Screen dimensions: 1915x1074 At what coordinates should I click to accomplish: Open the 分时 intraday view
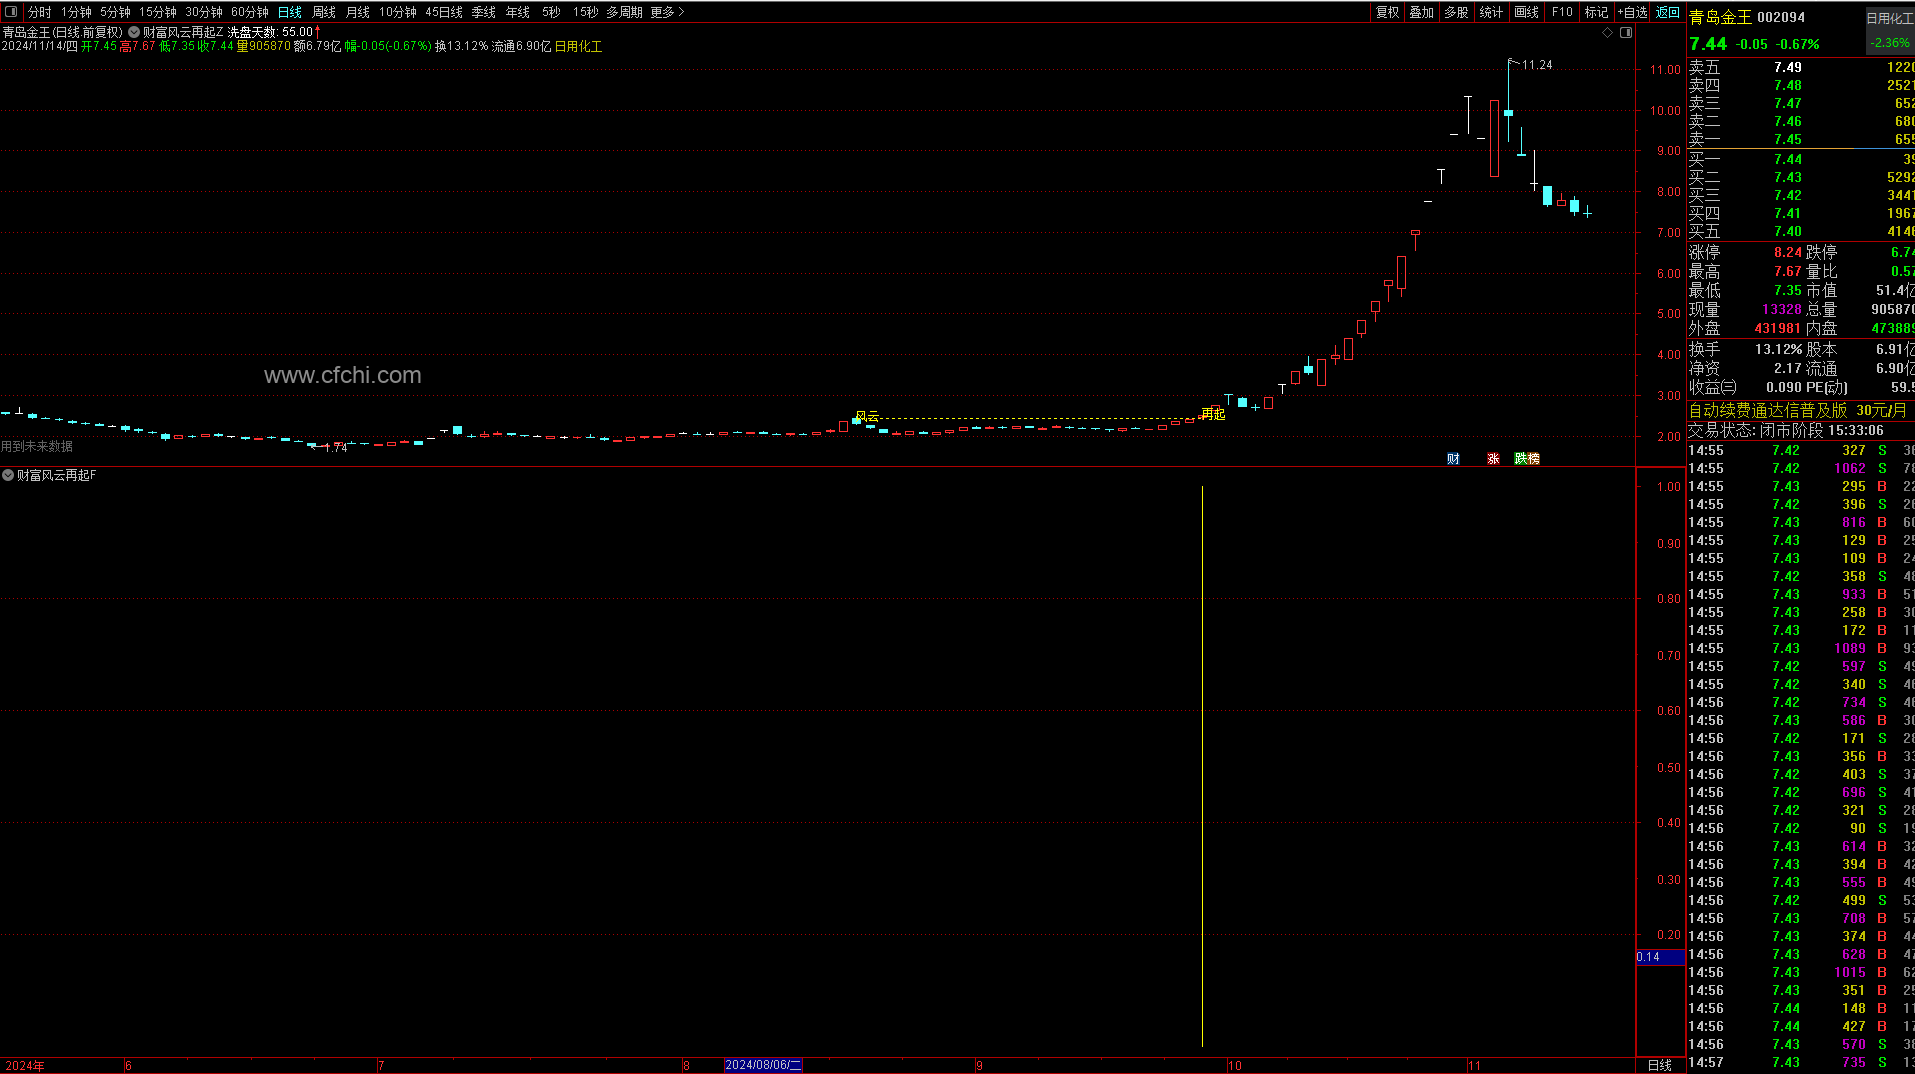(40, 12)
